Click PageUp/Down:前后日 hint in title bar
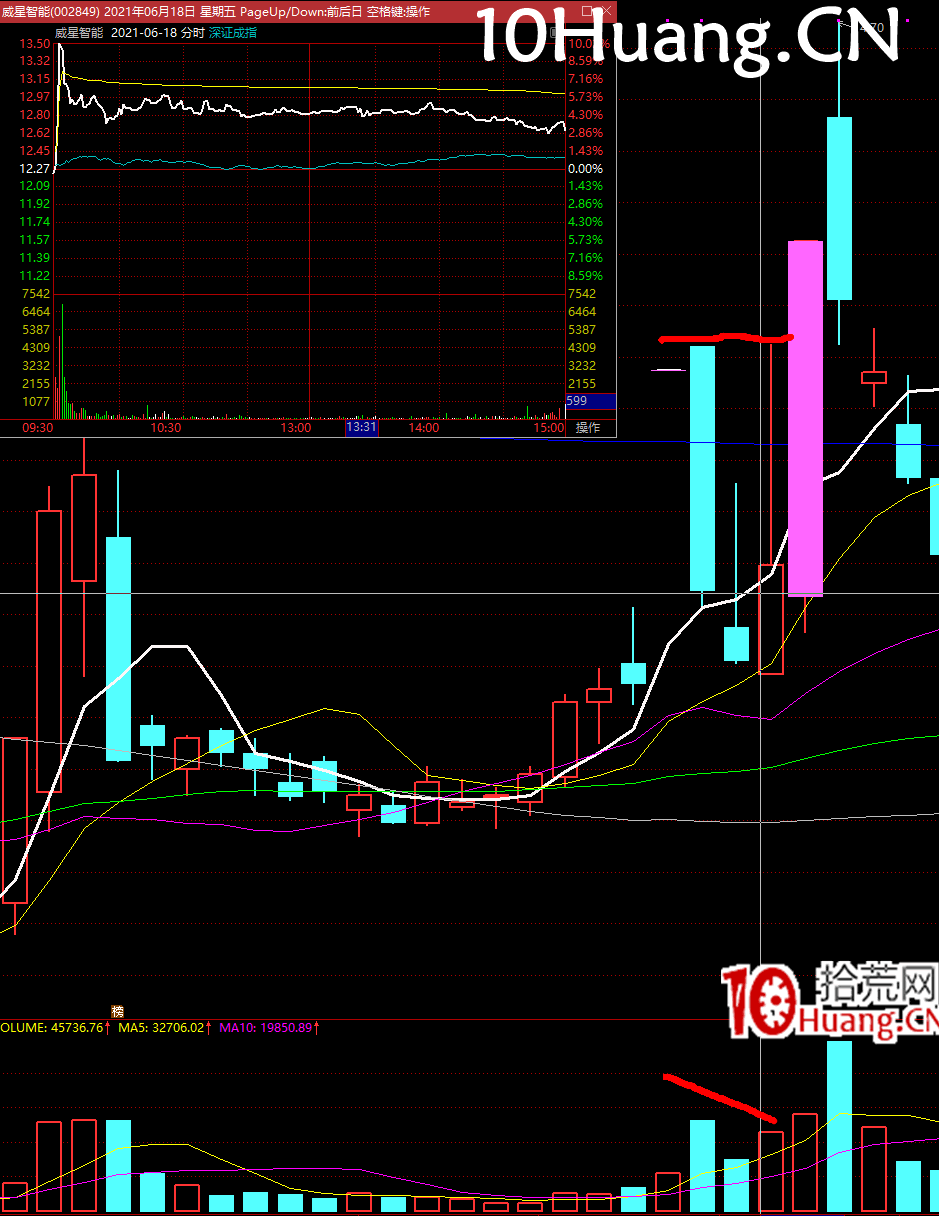Image resolution: width=939 pixels, height=1216 pixels. (x=301, y=12)
